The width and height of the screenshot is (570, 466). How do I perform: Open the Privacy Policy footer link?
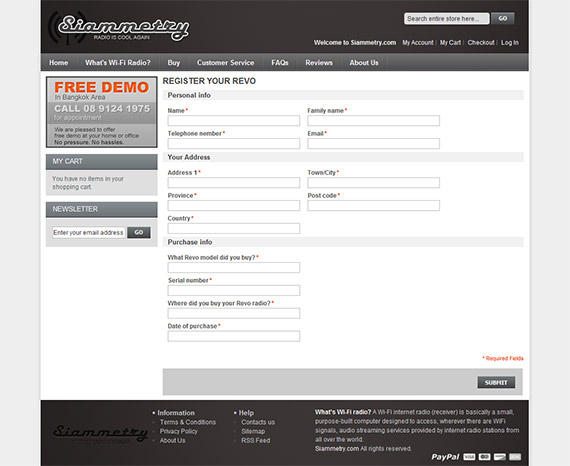[x=178, y=431]
